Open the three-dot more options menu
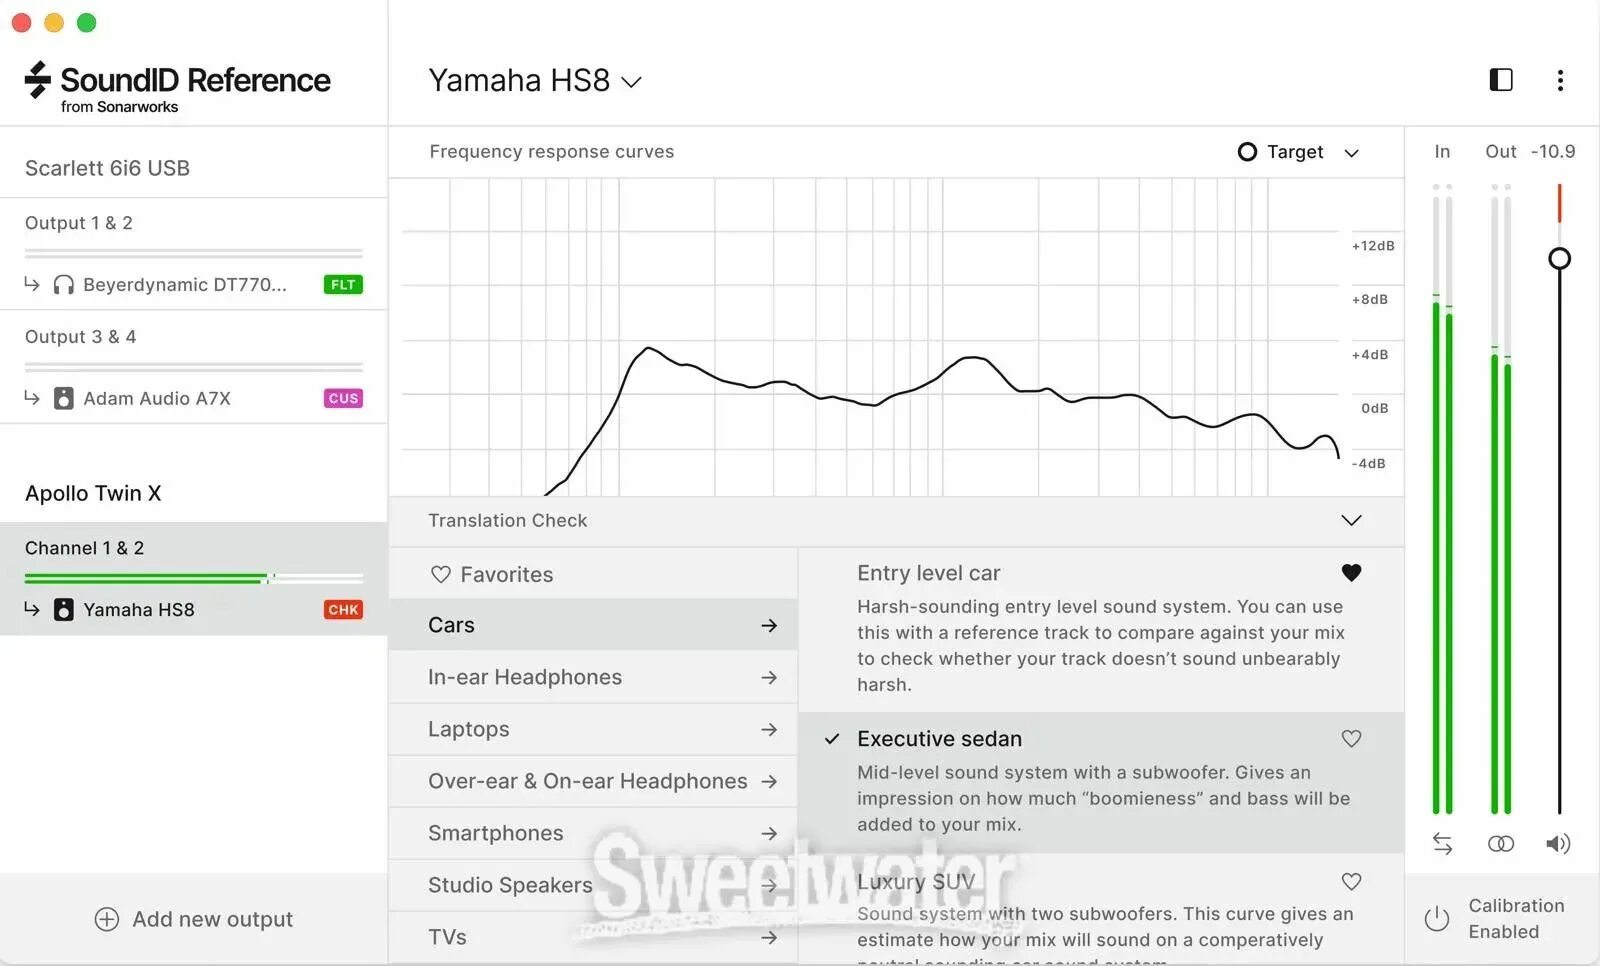This screenshot has width=1600, height=966. 1560,80
